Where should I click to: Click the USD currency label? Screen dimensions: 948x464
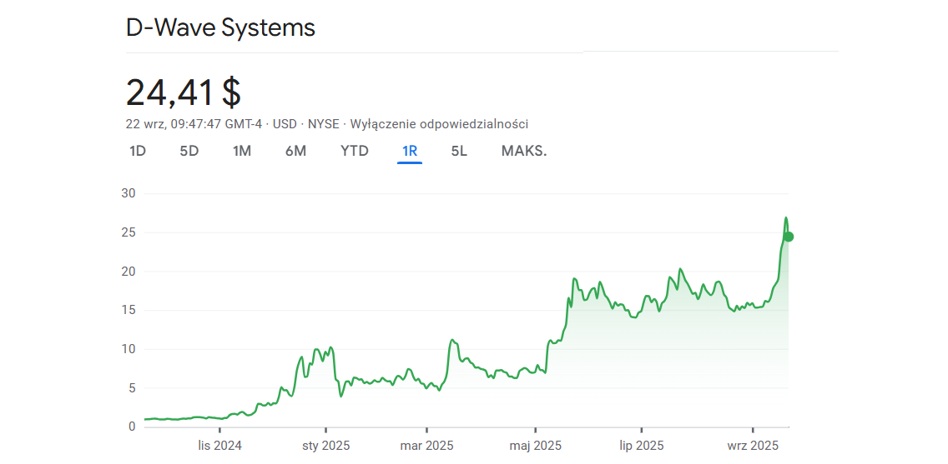pyautogui.click(x=285, y=124)
